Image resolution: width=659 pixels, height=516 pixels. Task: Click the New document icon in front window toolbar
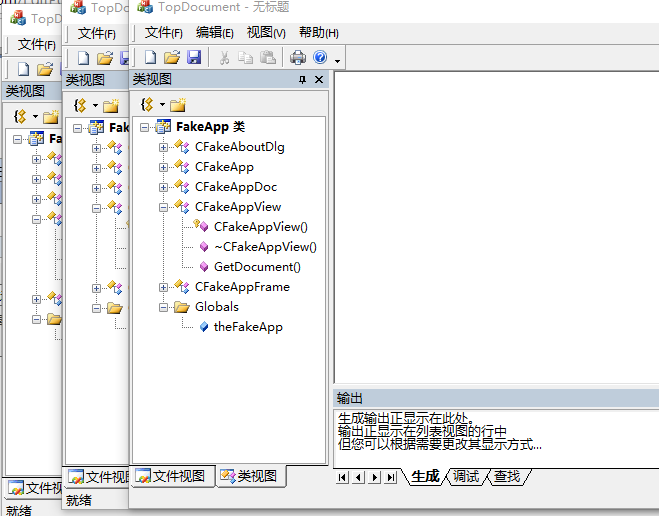tap(150, 57)
